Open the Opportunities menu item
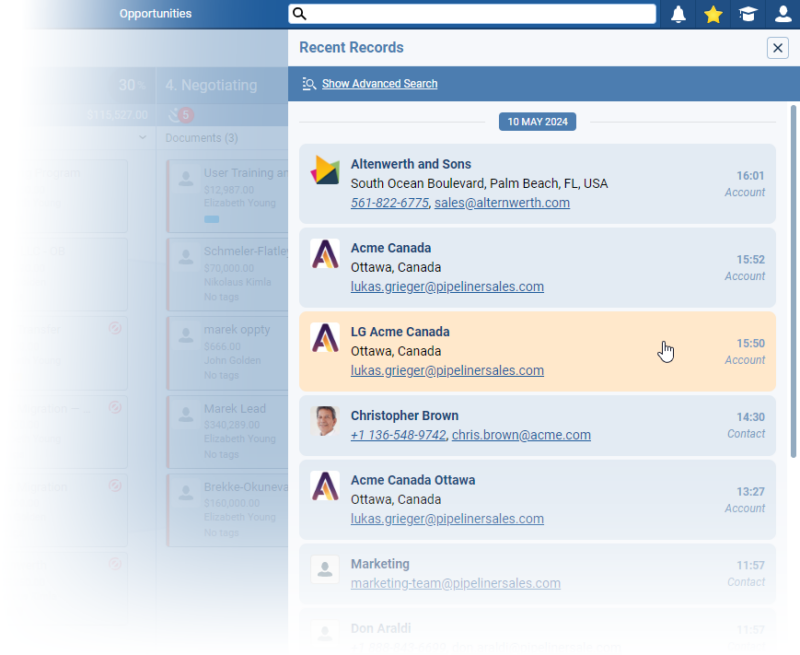The width and height of the screenshot is (800, 655). click(x=155, y=14)
